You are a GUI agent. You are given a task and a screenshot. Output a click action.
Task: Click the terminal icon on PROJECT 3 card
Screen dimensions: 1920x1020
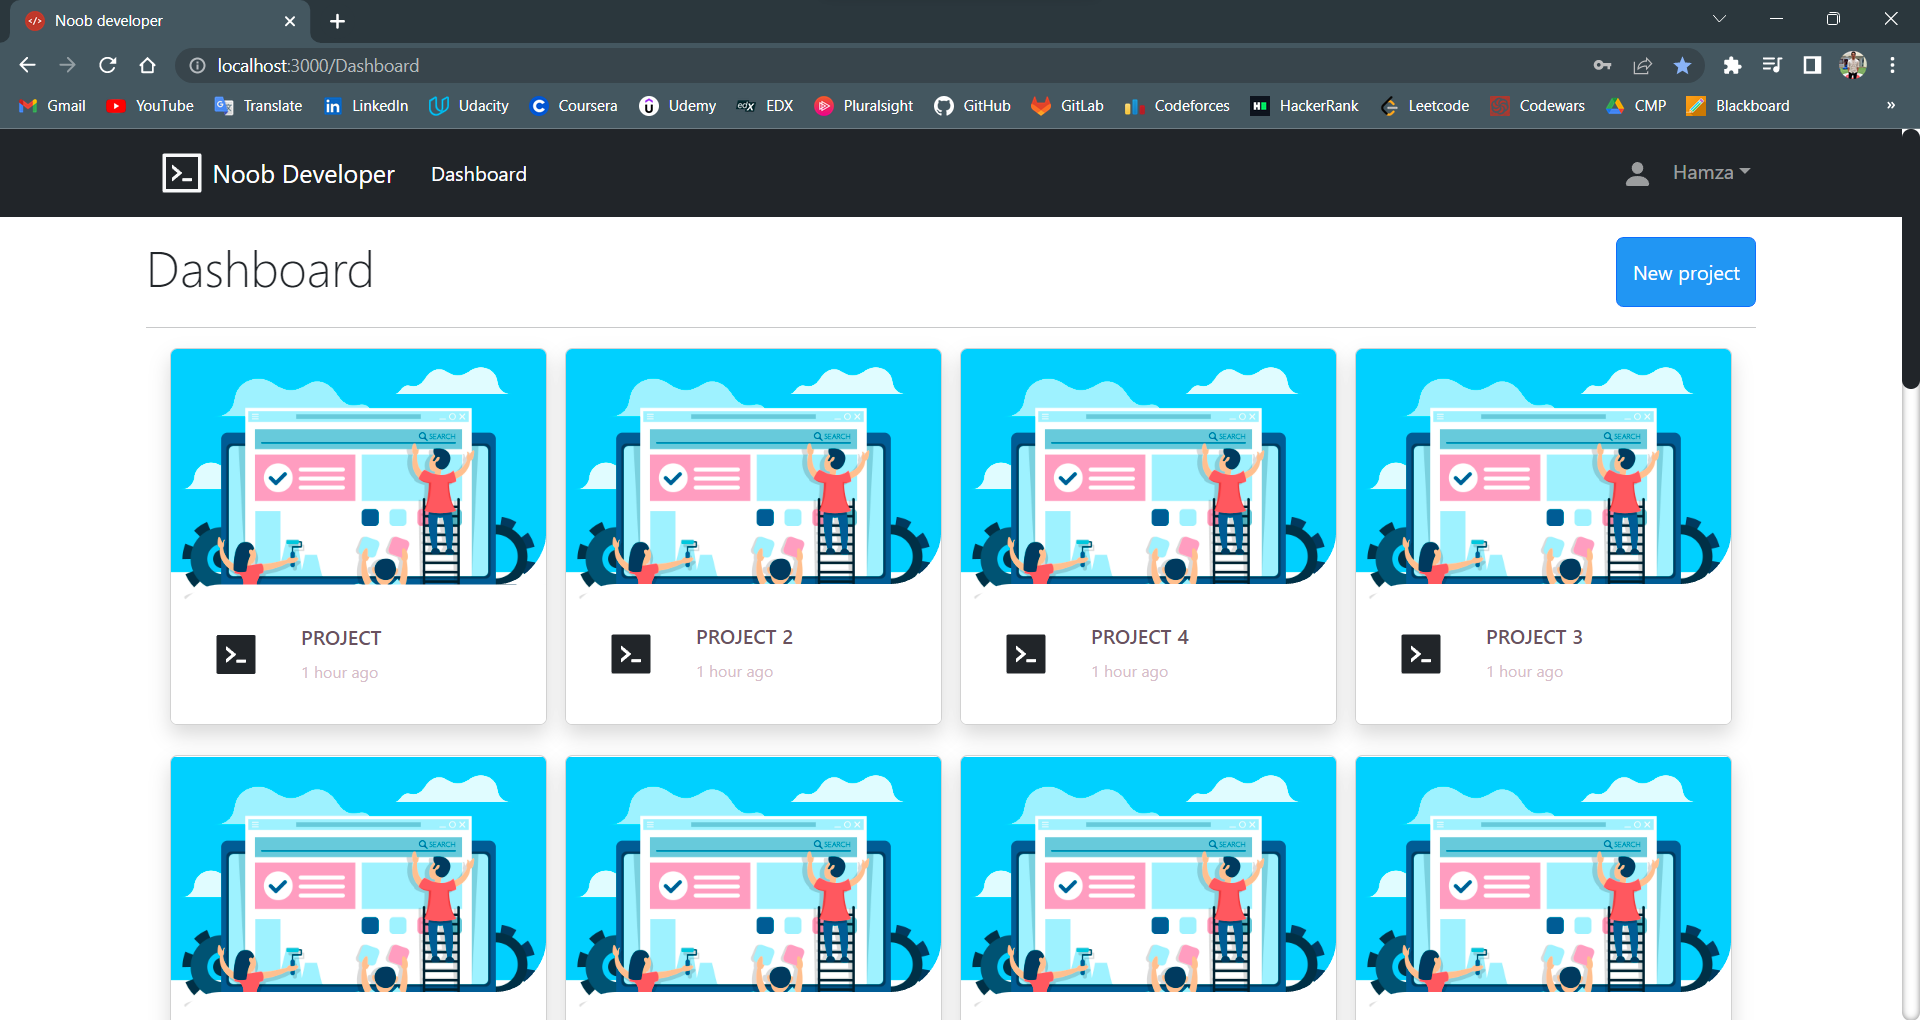pyautogui.click(x=1421, y=654)
